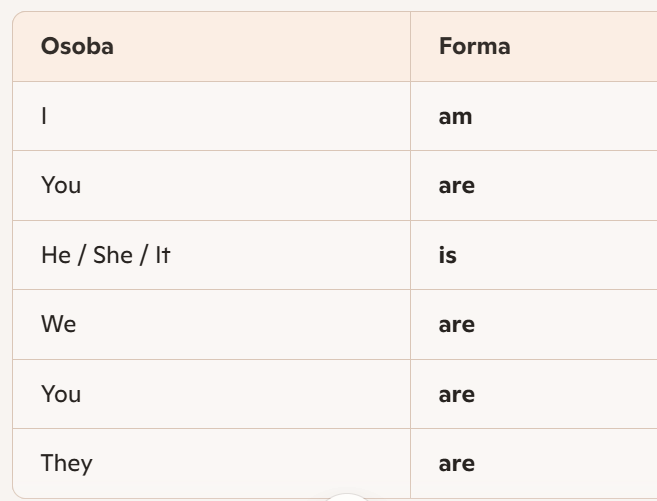657x501 pixels.
Task: Click are in the row below am
Action: coord(456,185)
